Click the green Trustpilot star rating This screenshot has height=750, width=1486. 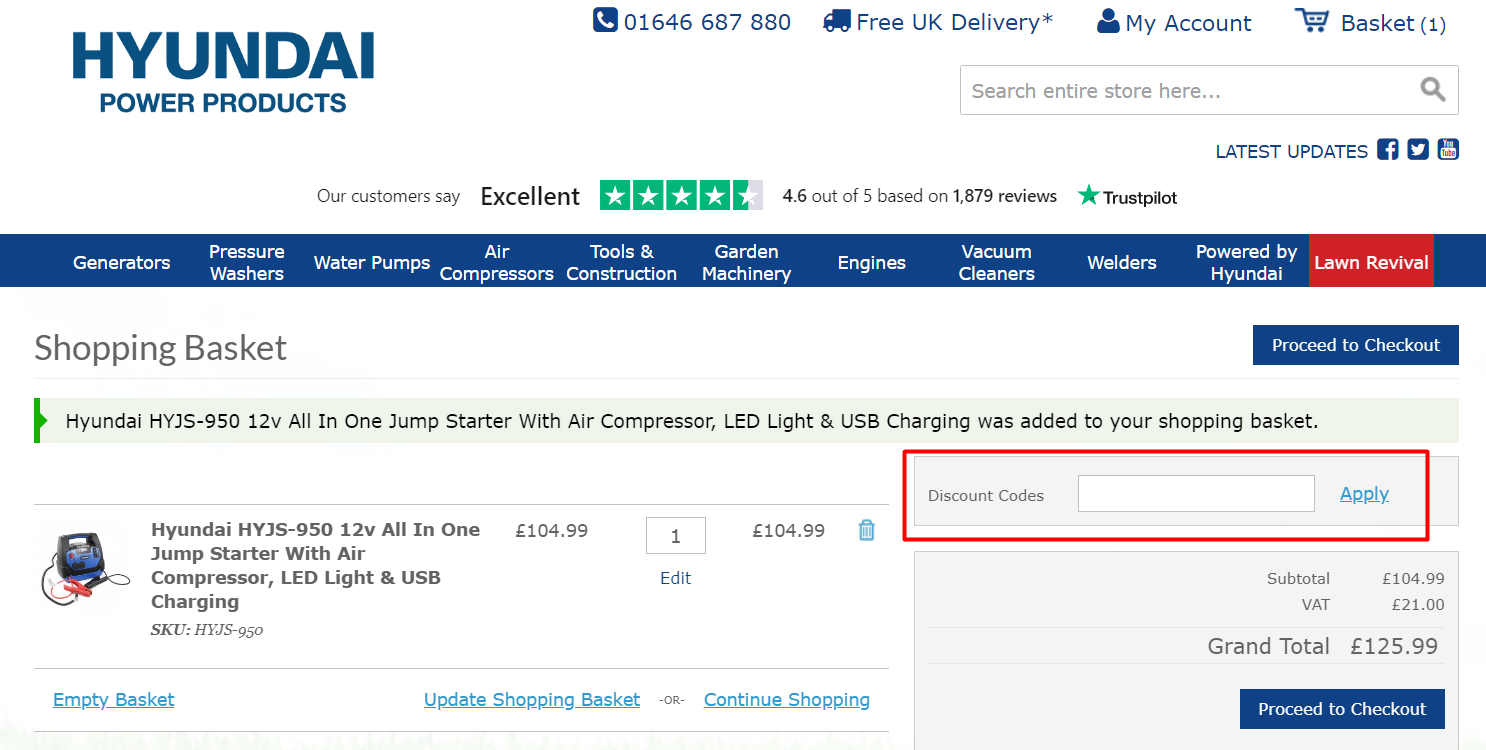[x=681, y=195]
